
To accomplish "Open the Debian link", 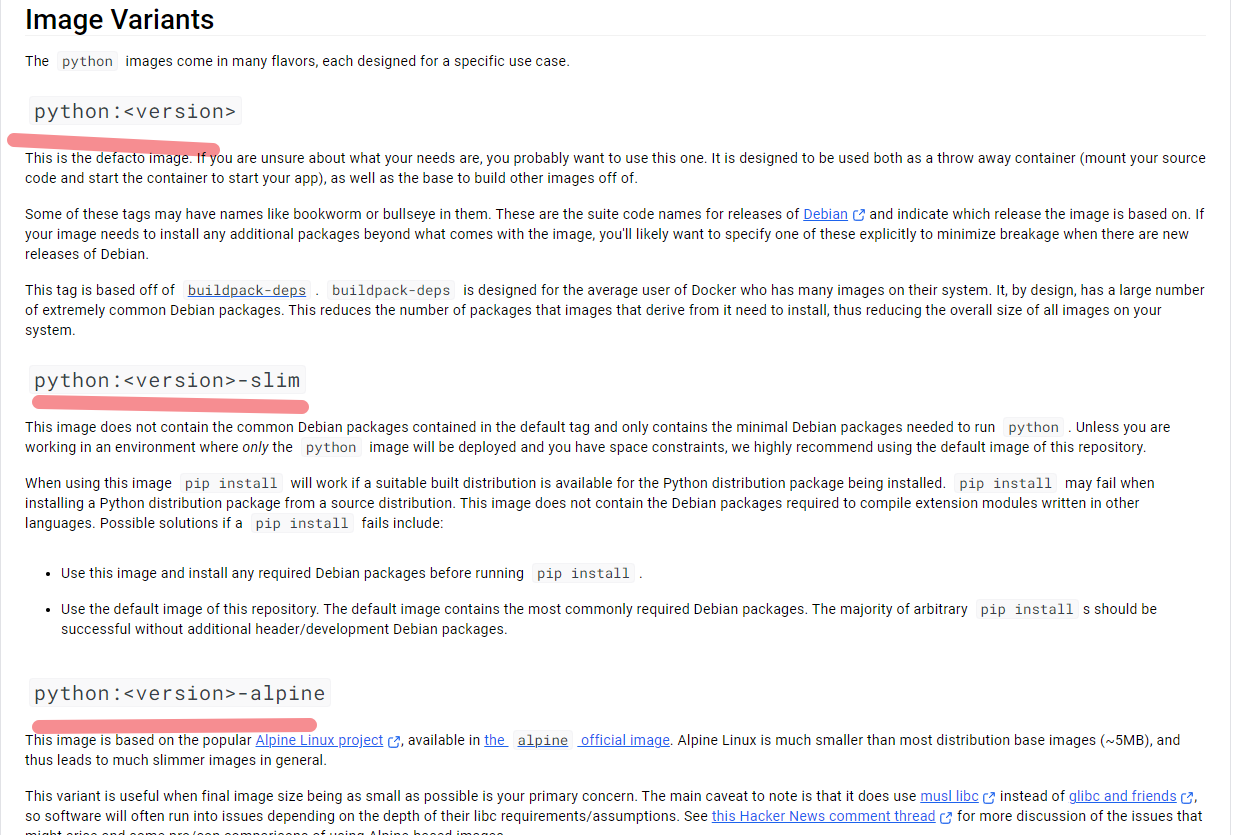I will pyautogui.click(x=825, y=214).
